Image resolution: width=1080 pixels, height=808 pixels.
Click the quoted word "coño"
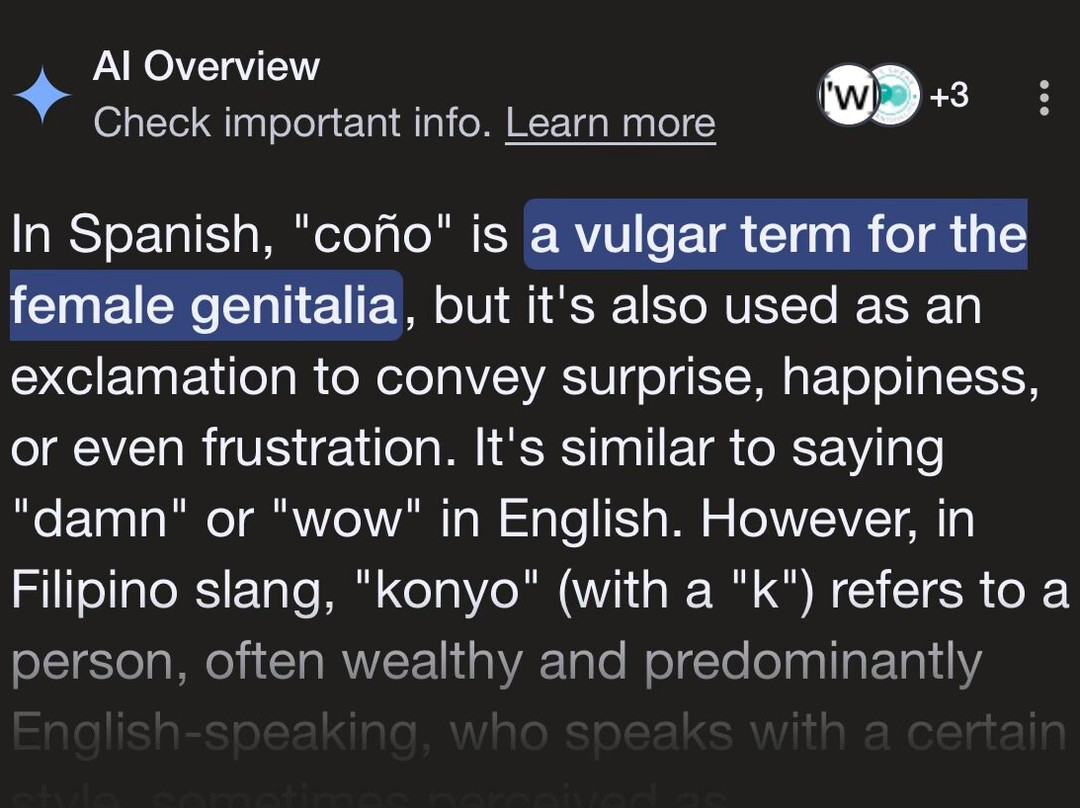(x=364, y=235)
